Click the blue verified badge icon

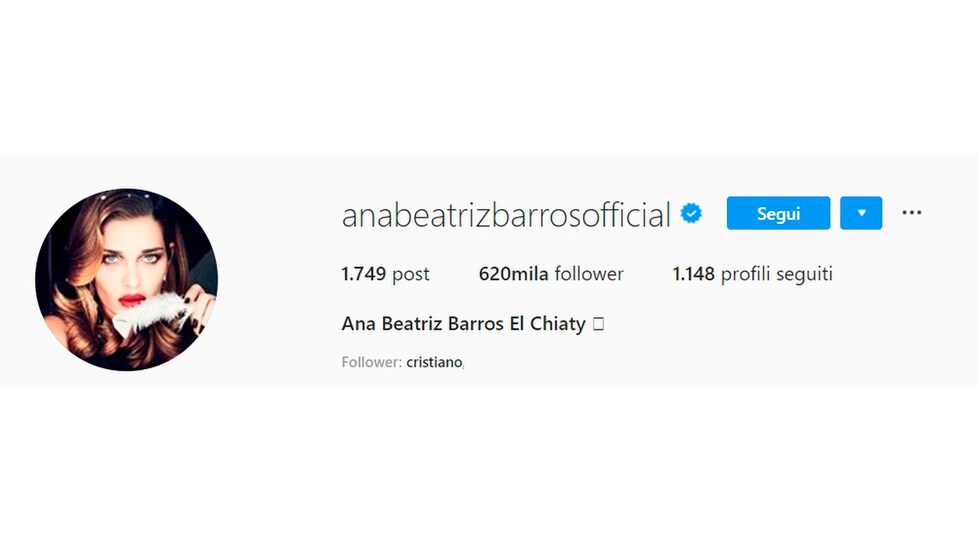pyautogui.click(x=691, y=213)
